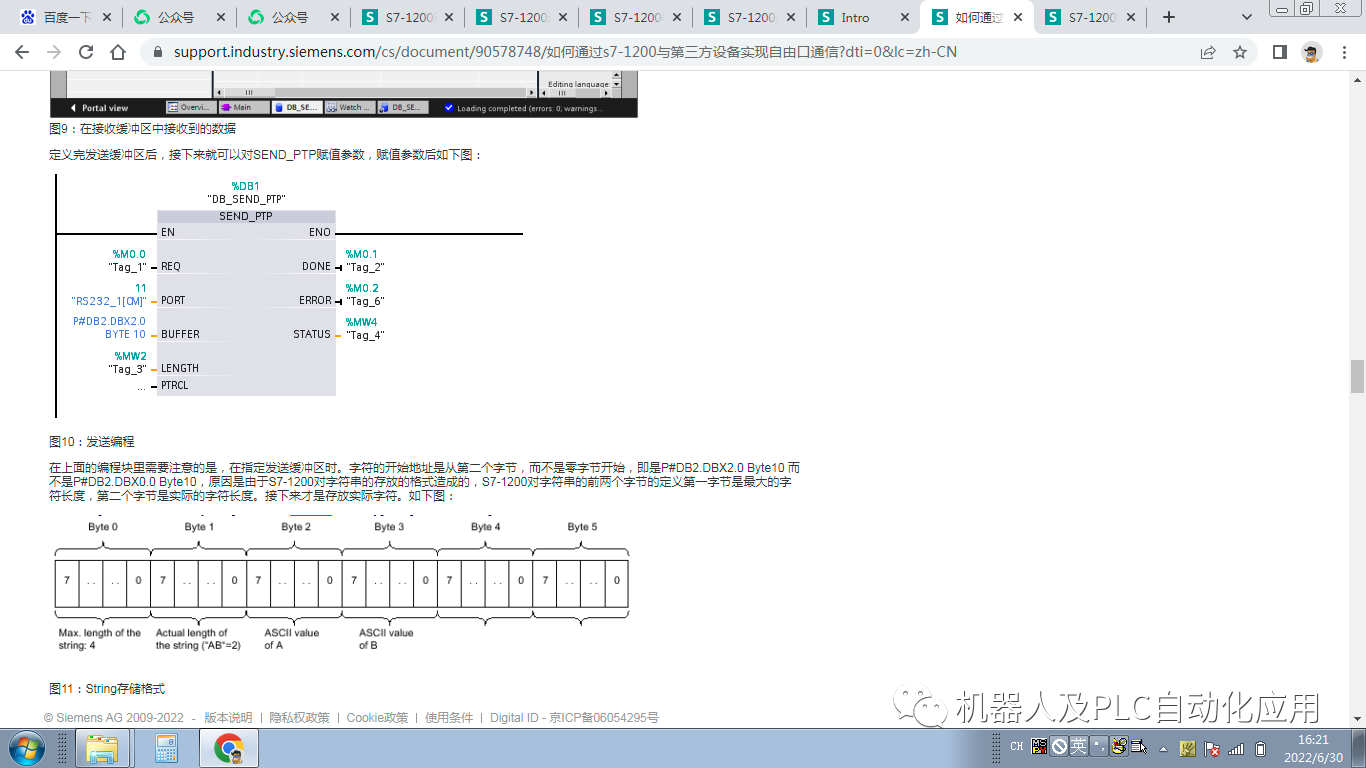The width and height of the screenshot is (1366, 768).
Task: Toggle the 英 Chinese/English input mode
Action: (1078, 746)
